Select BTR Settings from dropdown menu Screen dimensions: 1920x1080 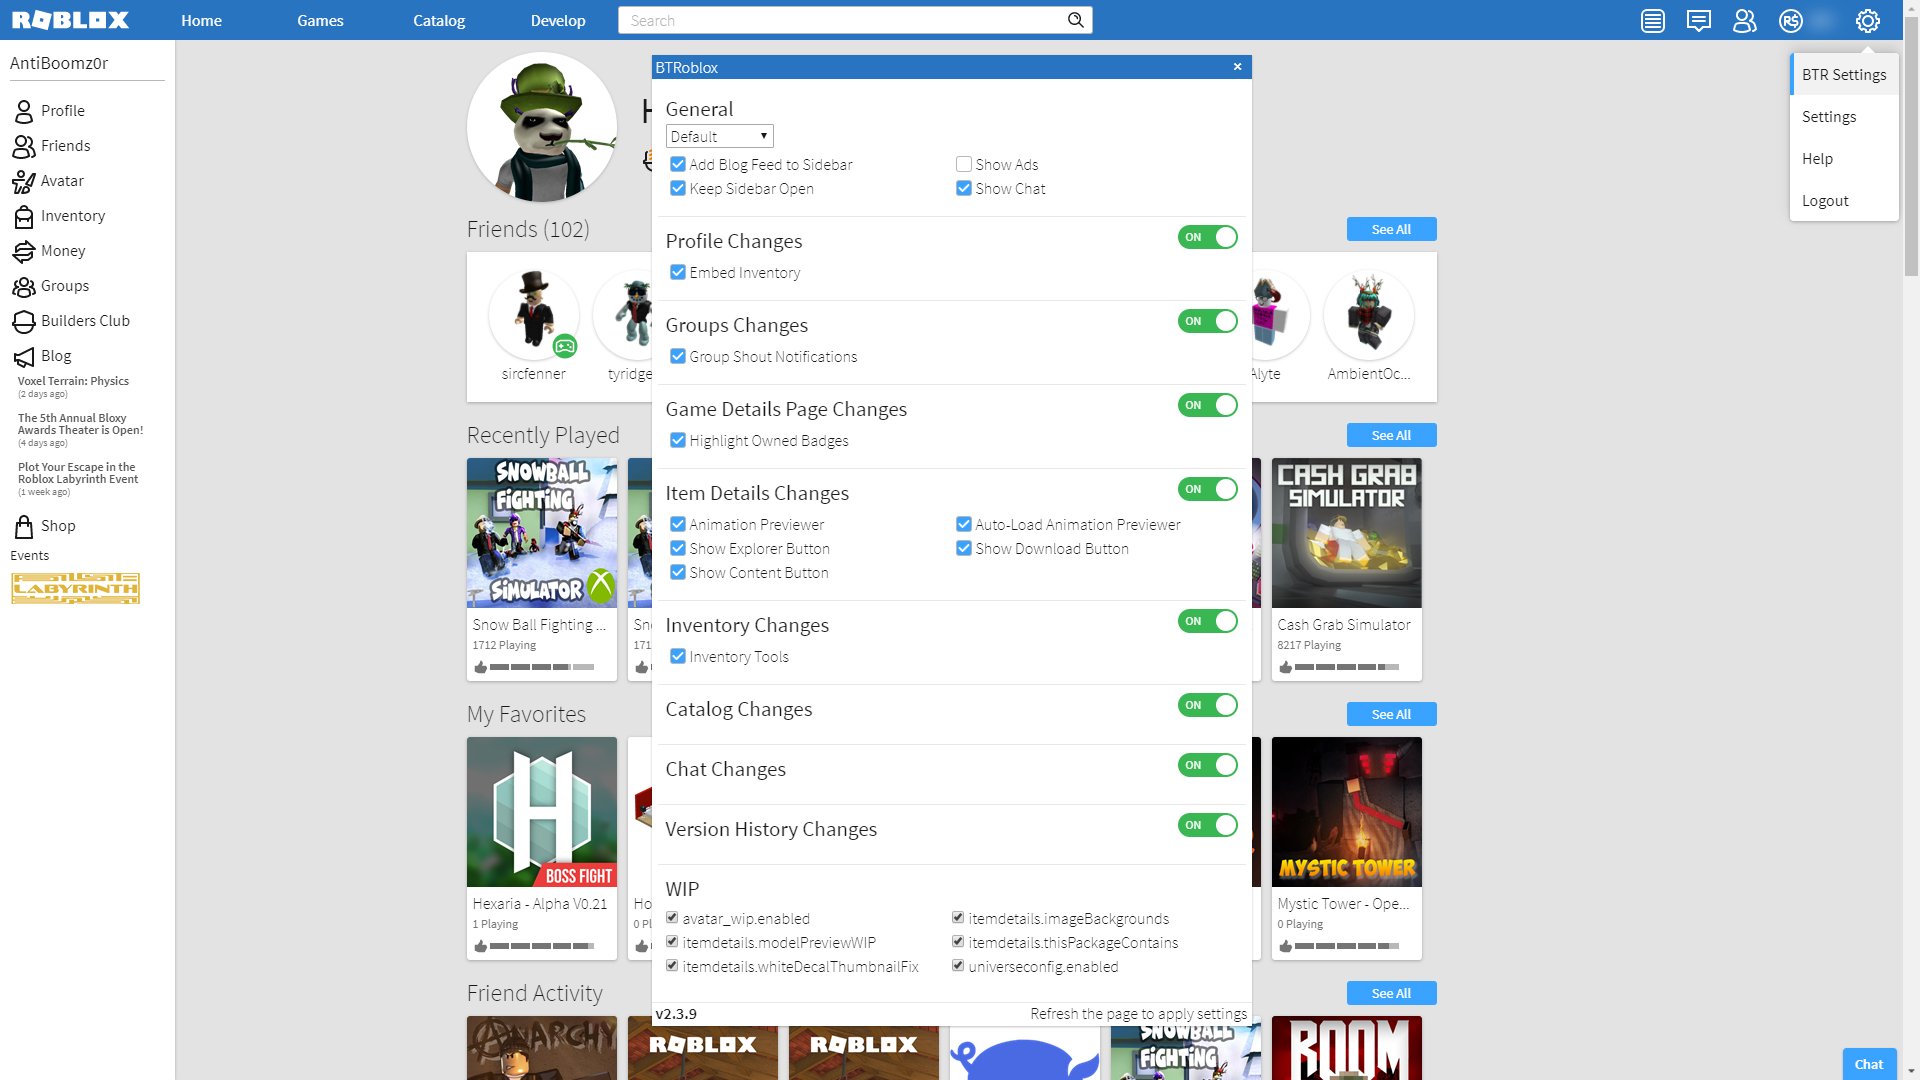coord(1844,74)
